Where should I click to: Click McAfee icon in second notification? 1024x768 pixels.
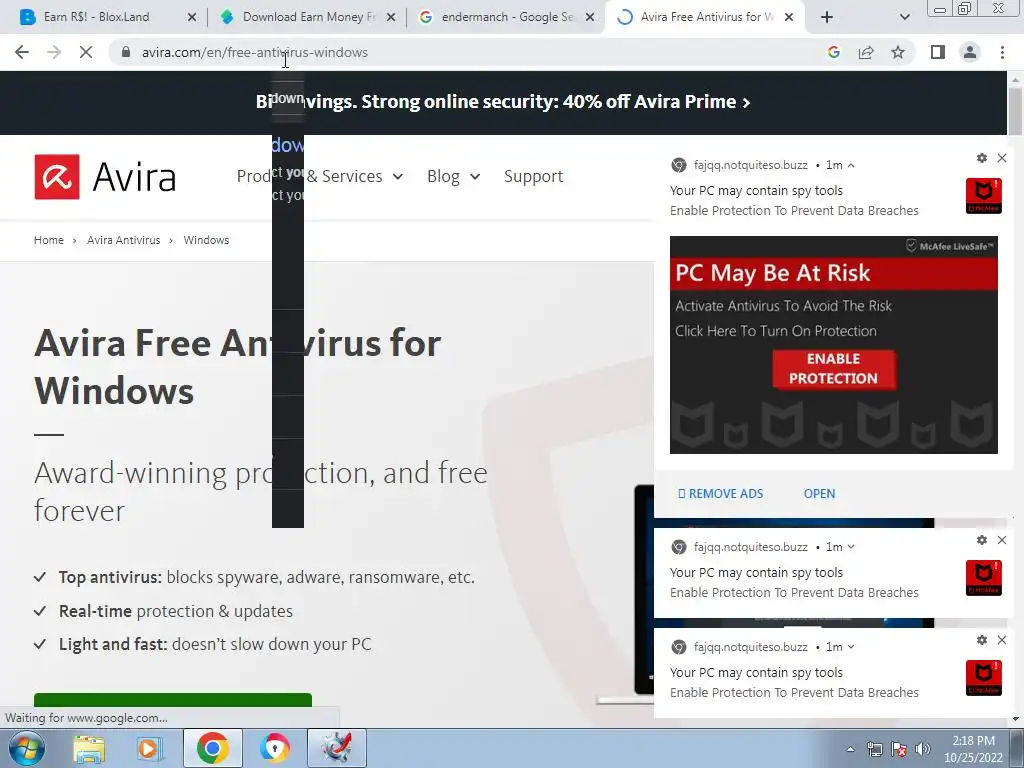[x=984, y=578]
